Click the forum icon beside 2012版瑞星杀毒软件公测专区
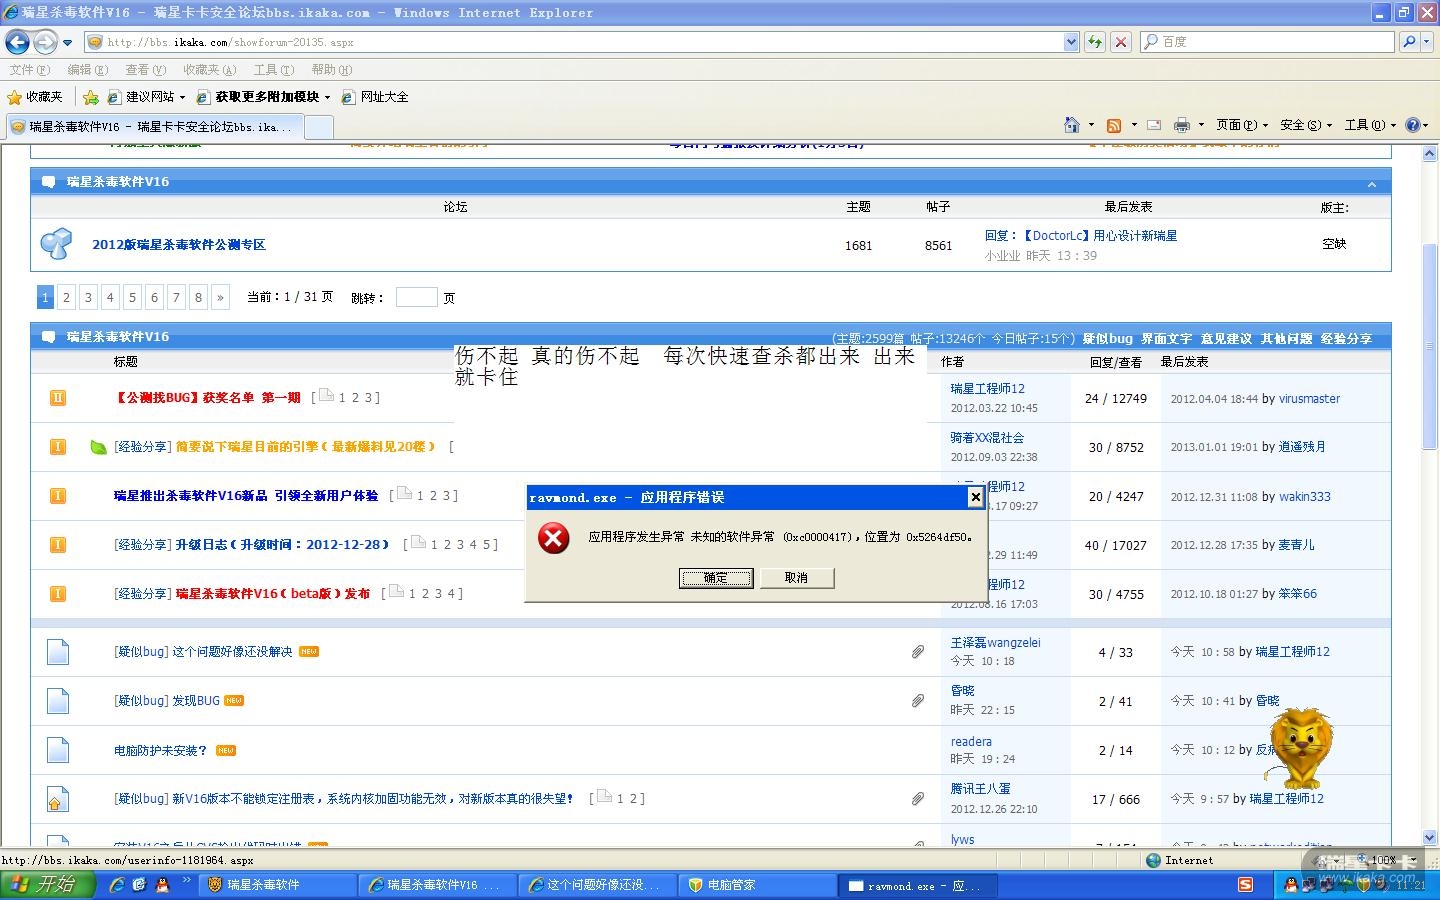This screenshot has height=900, width=1440. (x=56, y=243)
